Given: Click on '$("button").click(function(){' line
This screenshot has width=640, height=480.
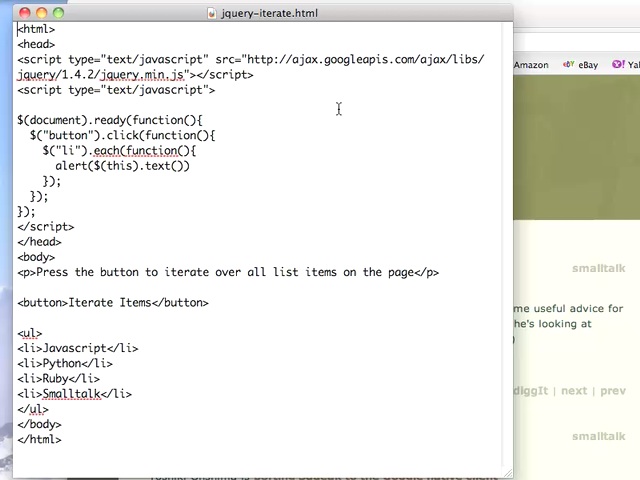Looking at the screenshot, I should pos(122,136).
